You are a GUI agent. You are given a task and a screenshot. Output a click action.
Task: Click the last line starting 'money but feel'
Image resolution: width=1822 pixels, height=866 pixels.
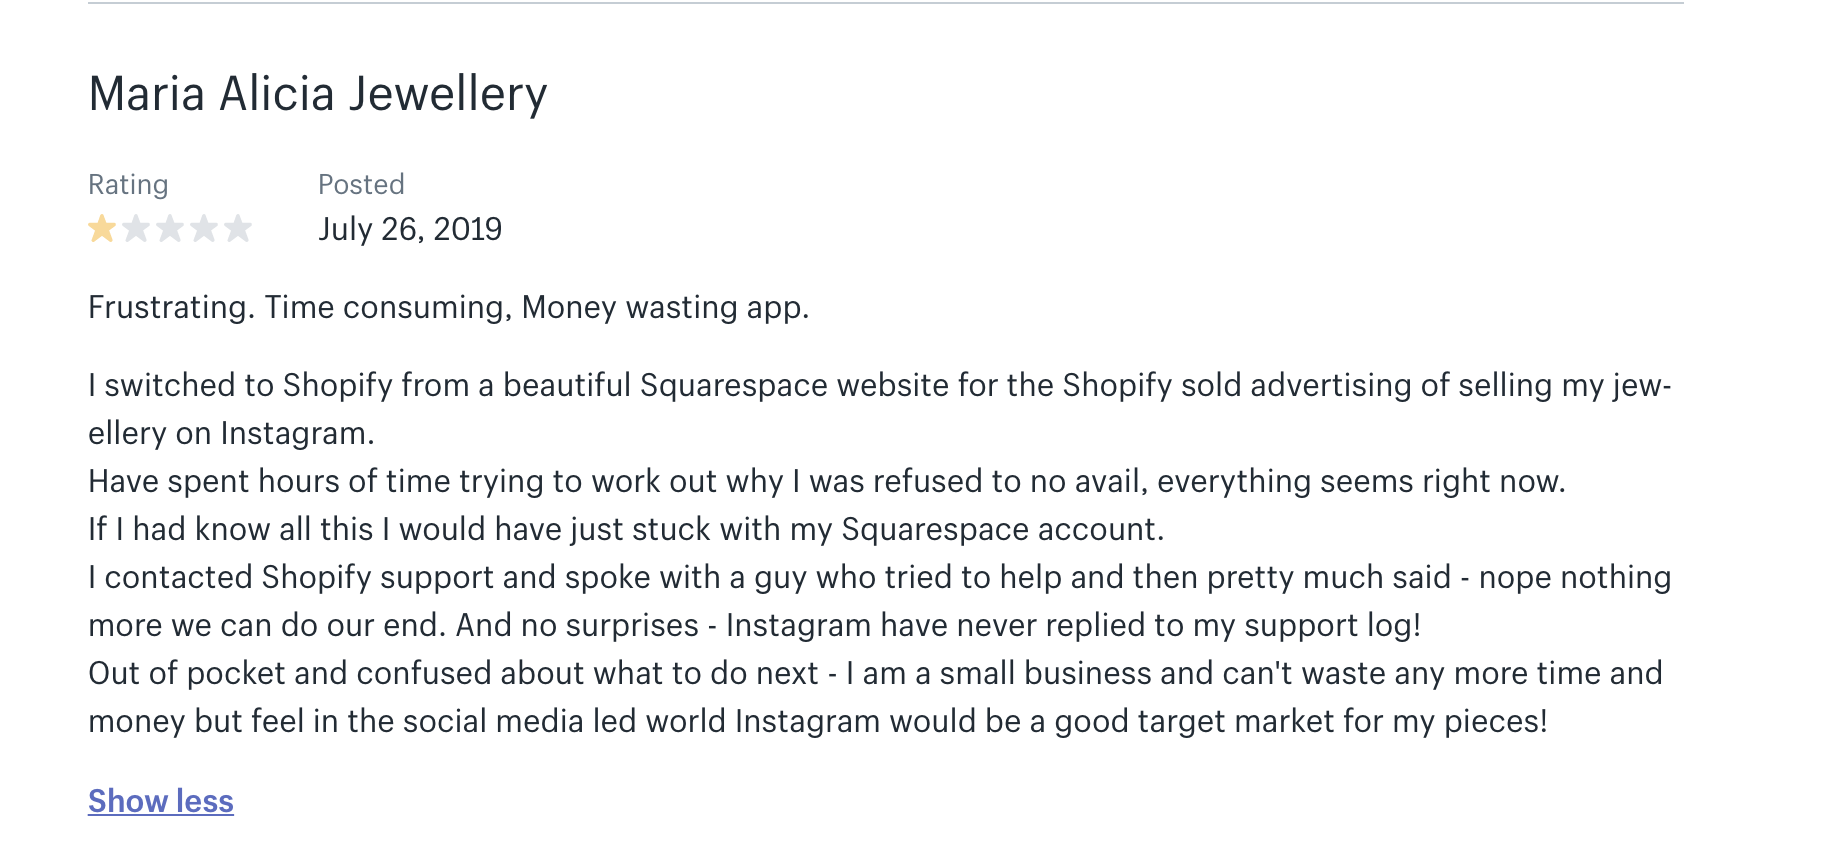pyautogui.click(x=818, y=721)
